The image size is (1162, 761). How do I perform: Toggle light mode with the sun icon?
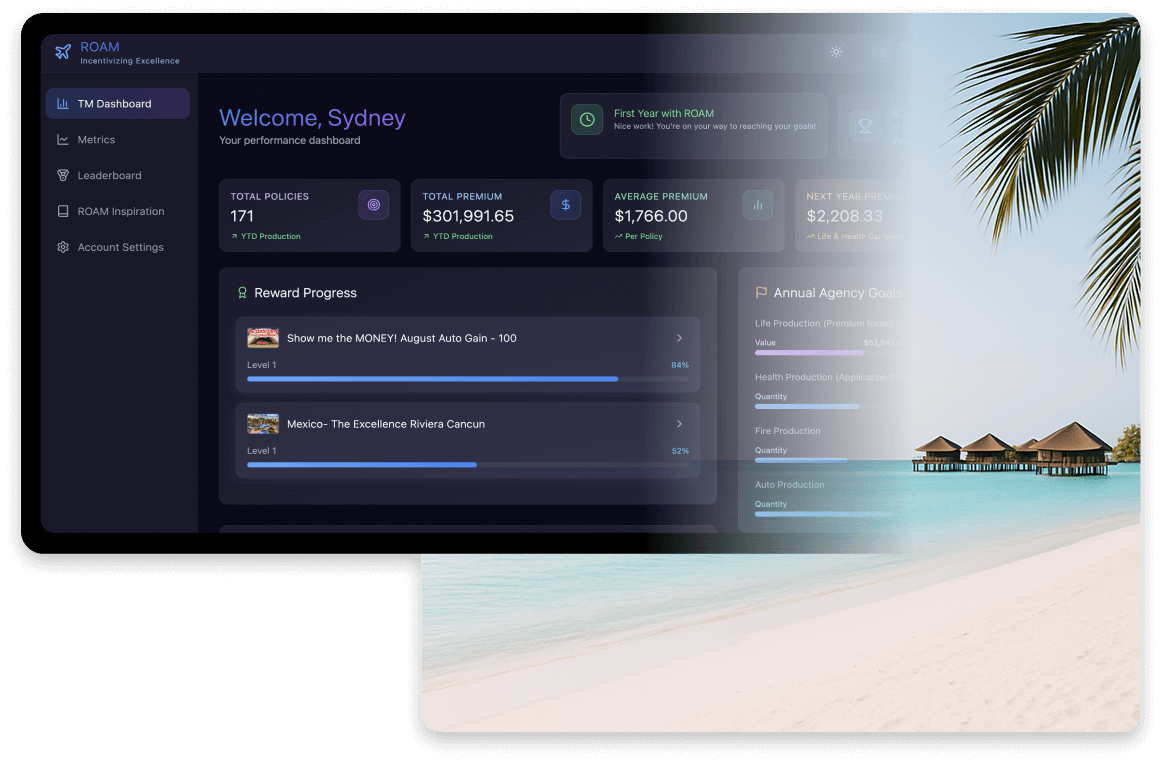(x=836, y=52)
